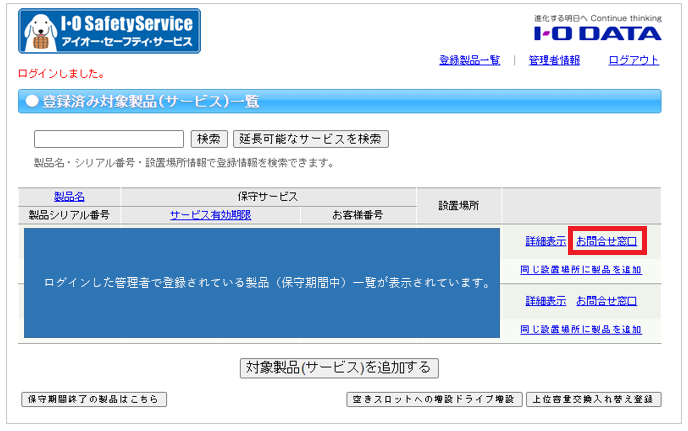Screen dimensions: 688x431
Task: Open the highlighted お問合せ窓口 link in first row
Action: coord(607,241)
